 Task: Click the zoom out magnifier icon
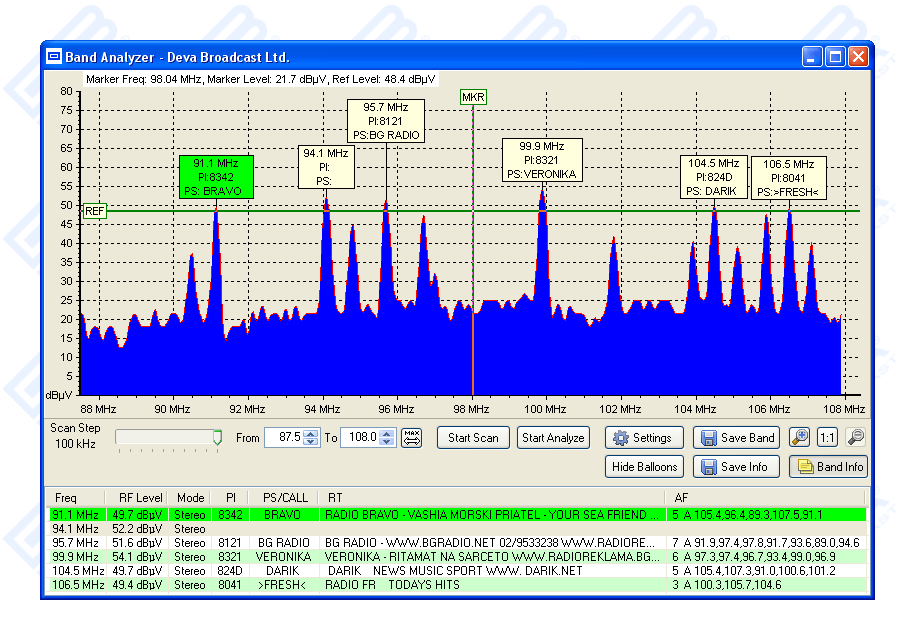[x=855, y=438]
